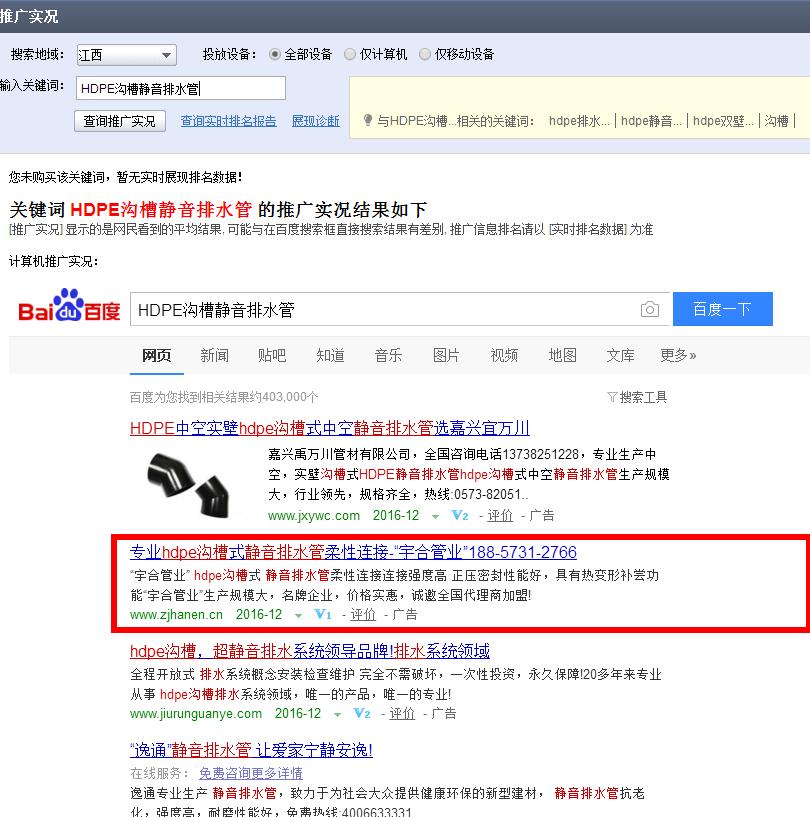Click the 免费咨询更多详情 link
Image resolution: width=810 pixels, height=817 pixels.
tap(251, 773)
